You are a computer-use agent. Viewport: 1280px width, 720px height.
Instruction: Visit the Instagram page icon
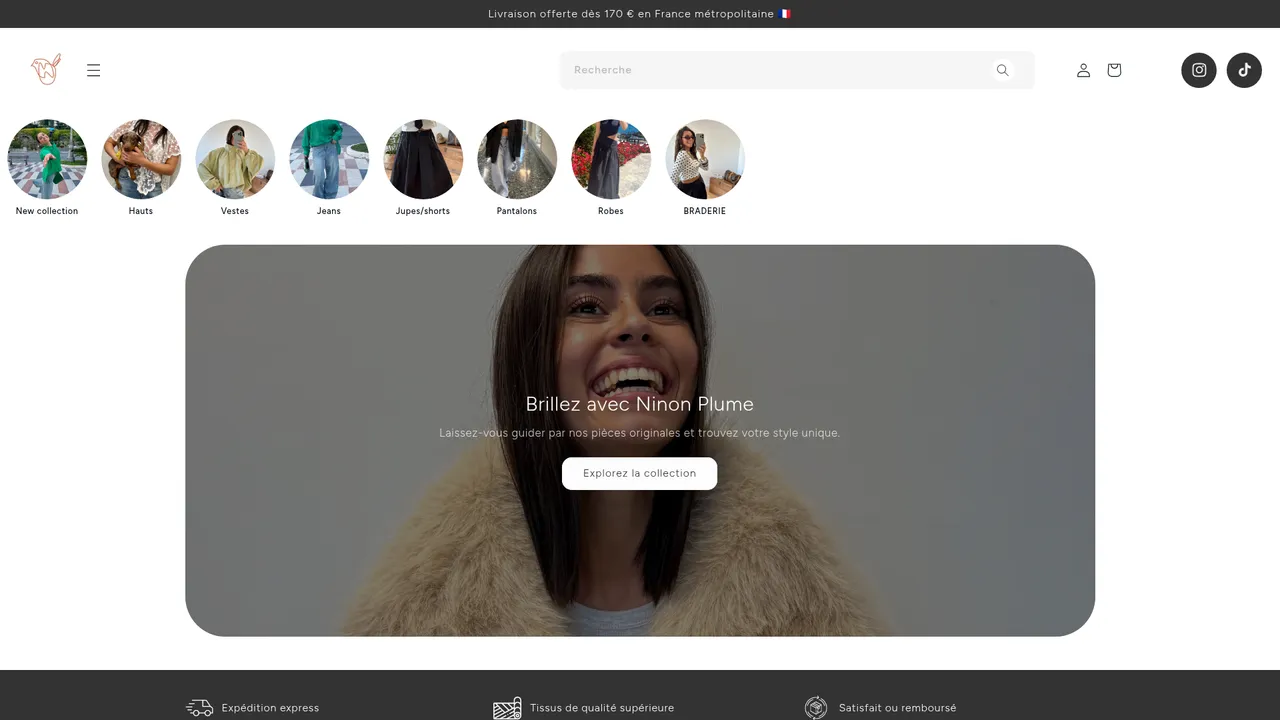click(x=1199, y=70)
